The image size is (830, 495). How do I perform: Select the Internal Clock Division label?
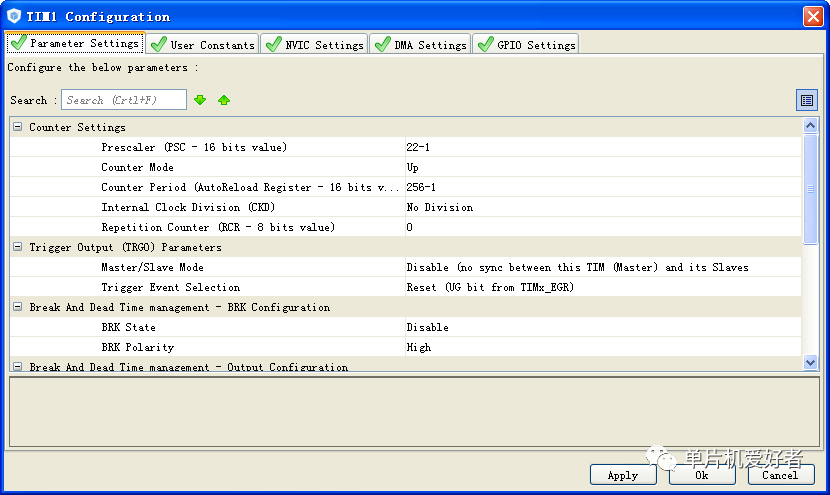(188, 207)
